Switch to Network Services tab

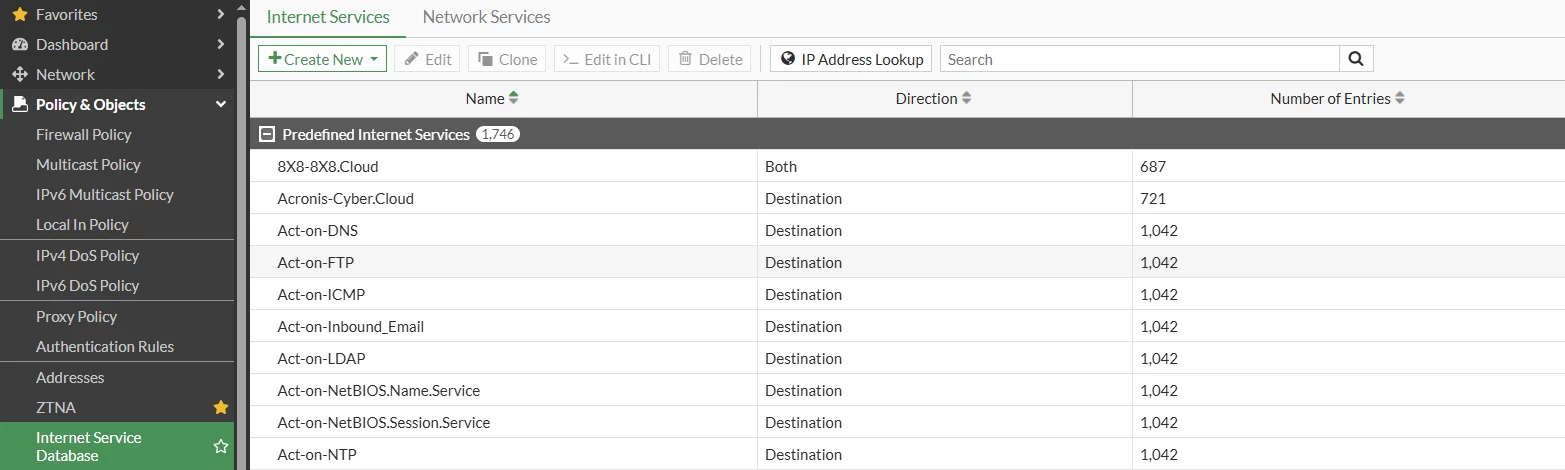(x=486, y=17)
